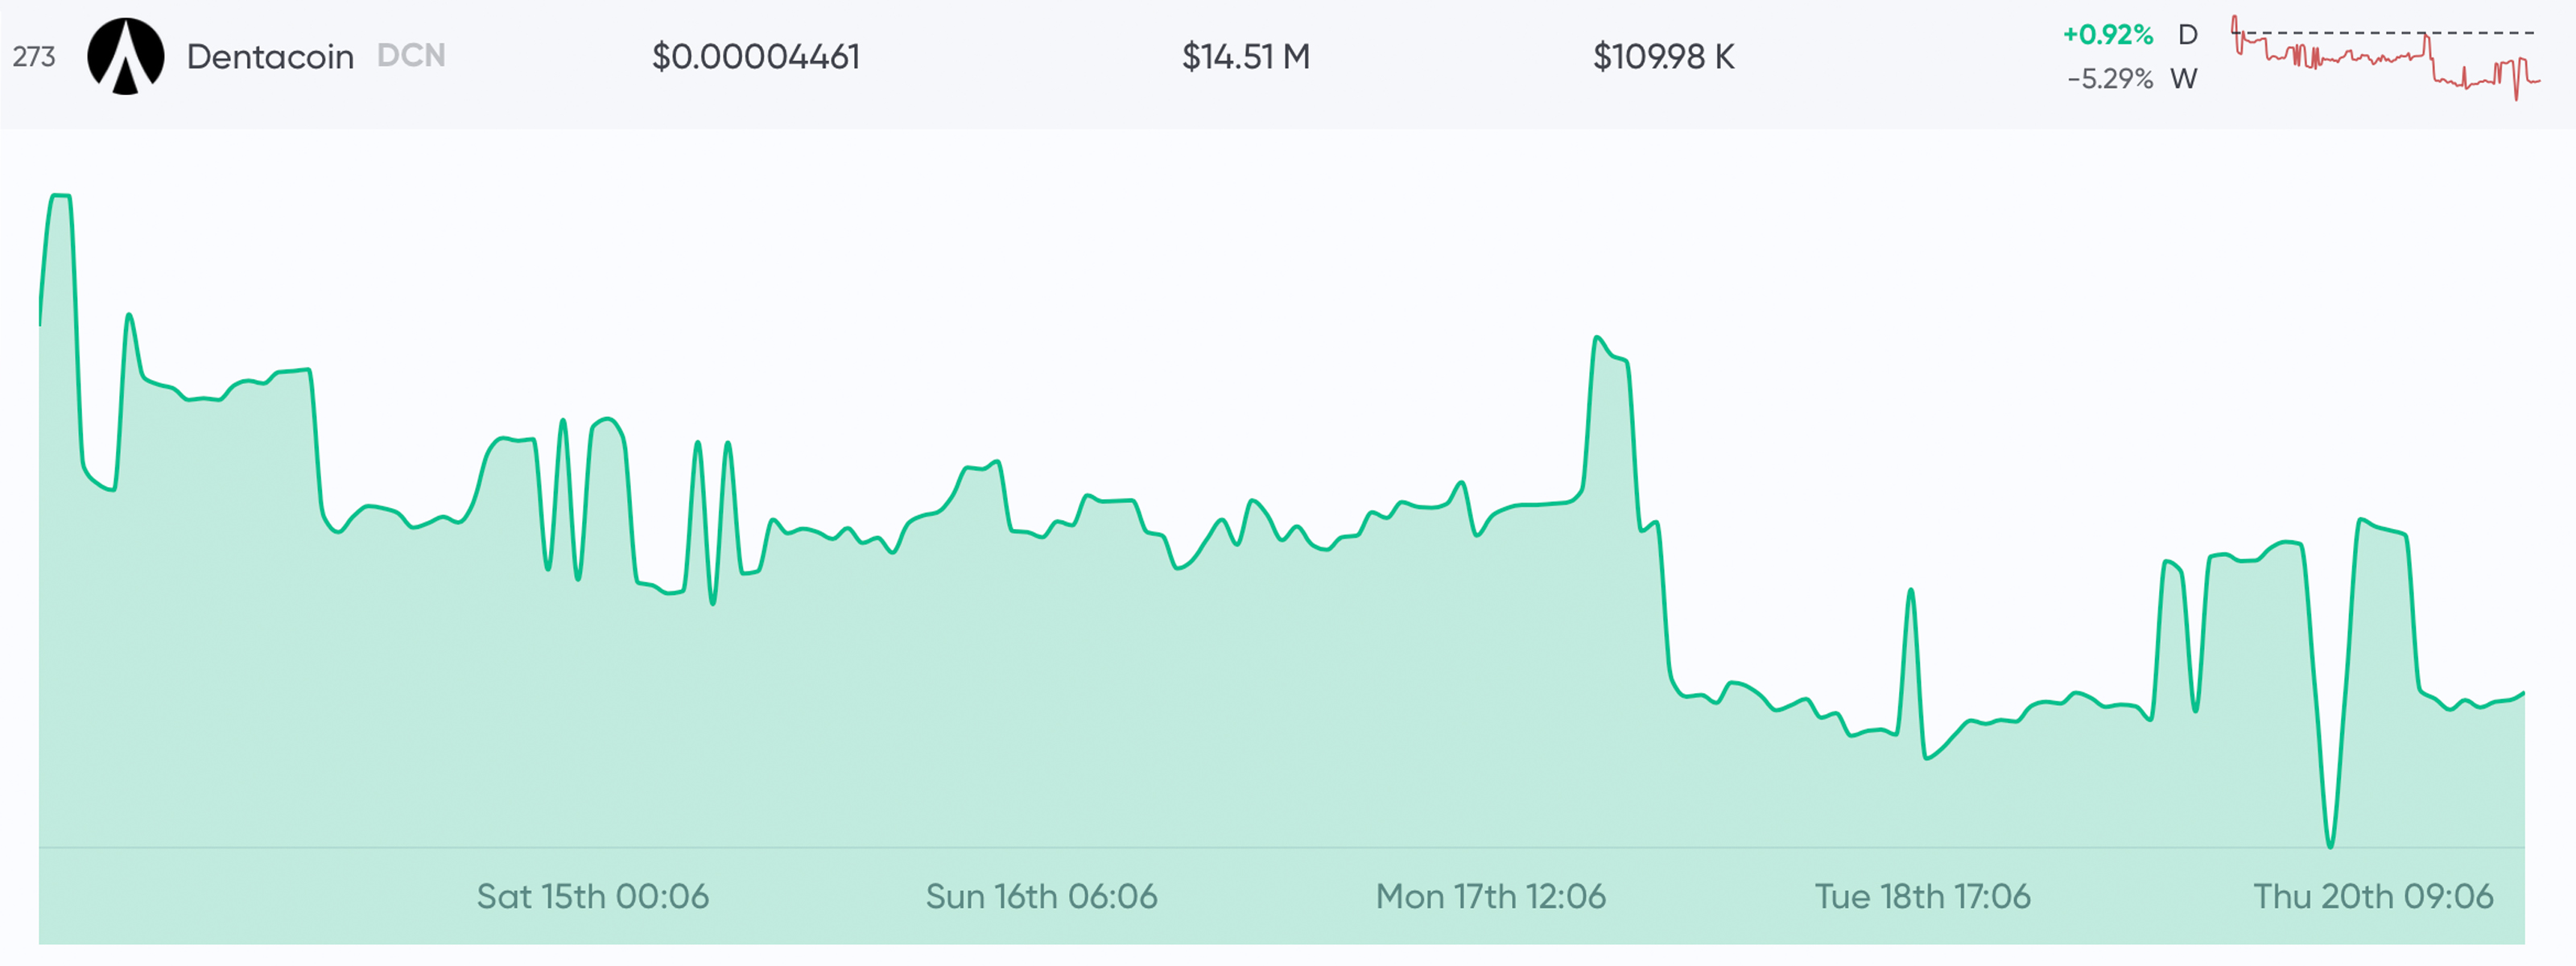Click the Monday price spike on chart
The width and height of the screenshot is (2576, 966).
[x=1598, y=339]
